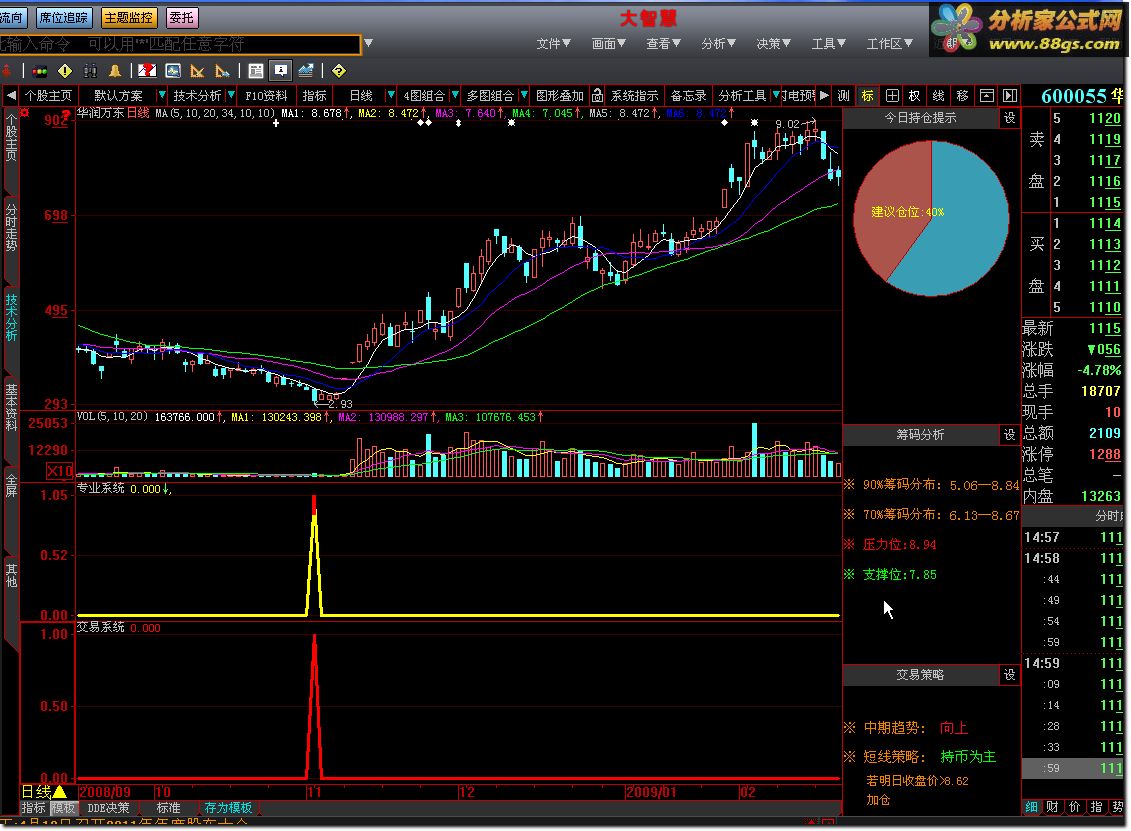Open the 画面 menu
The height and width of the screenshot is (831, 1131).
pyautogui.click(x=608, y=44)
